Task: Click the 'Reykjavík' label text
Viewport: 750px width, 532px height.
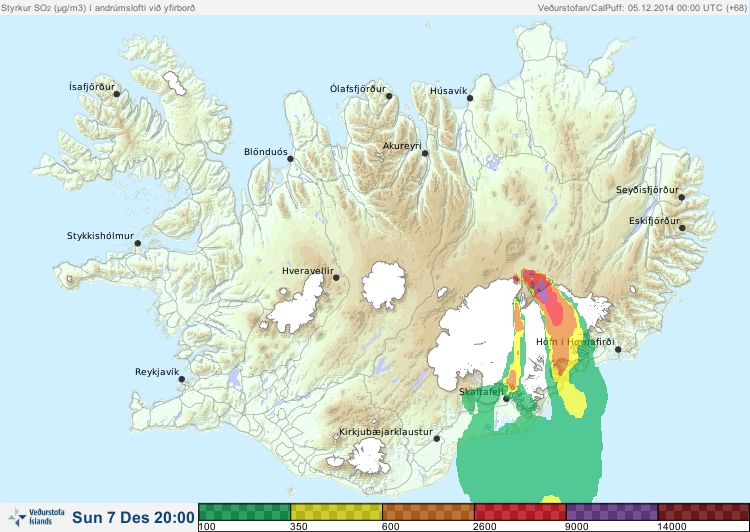Action: [157, 372]
